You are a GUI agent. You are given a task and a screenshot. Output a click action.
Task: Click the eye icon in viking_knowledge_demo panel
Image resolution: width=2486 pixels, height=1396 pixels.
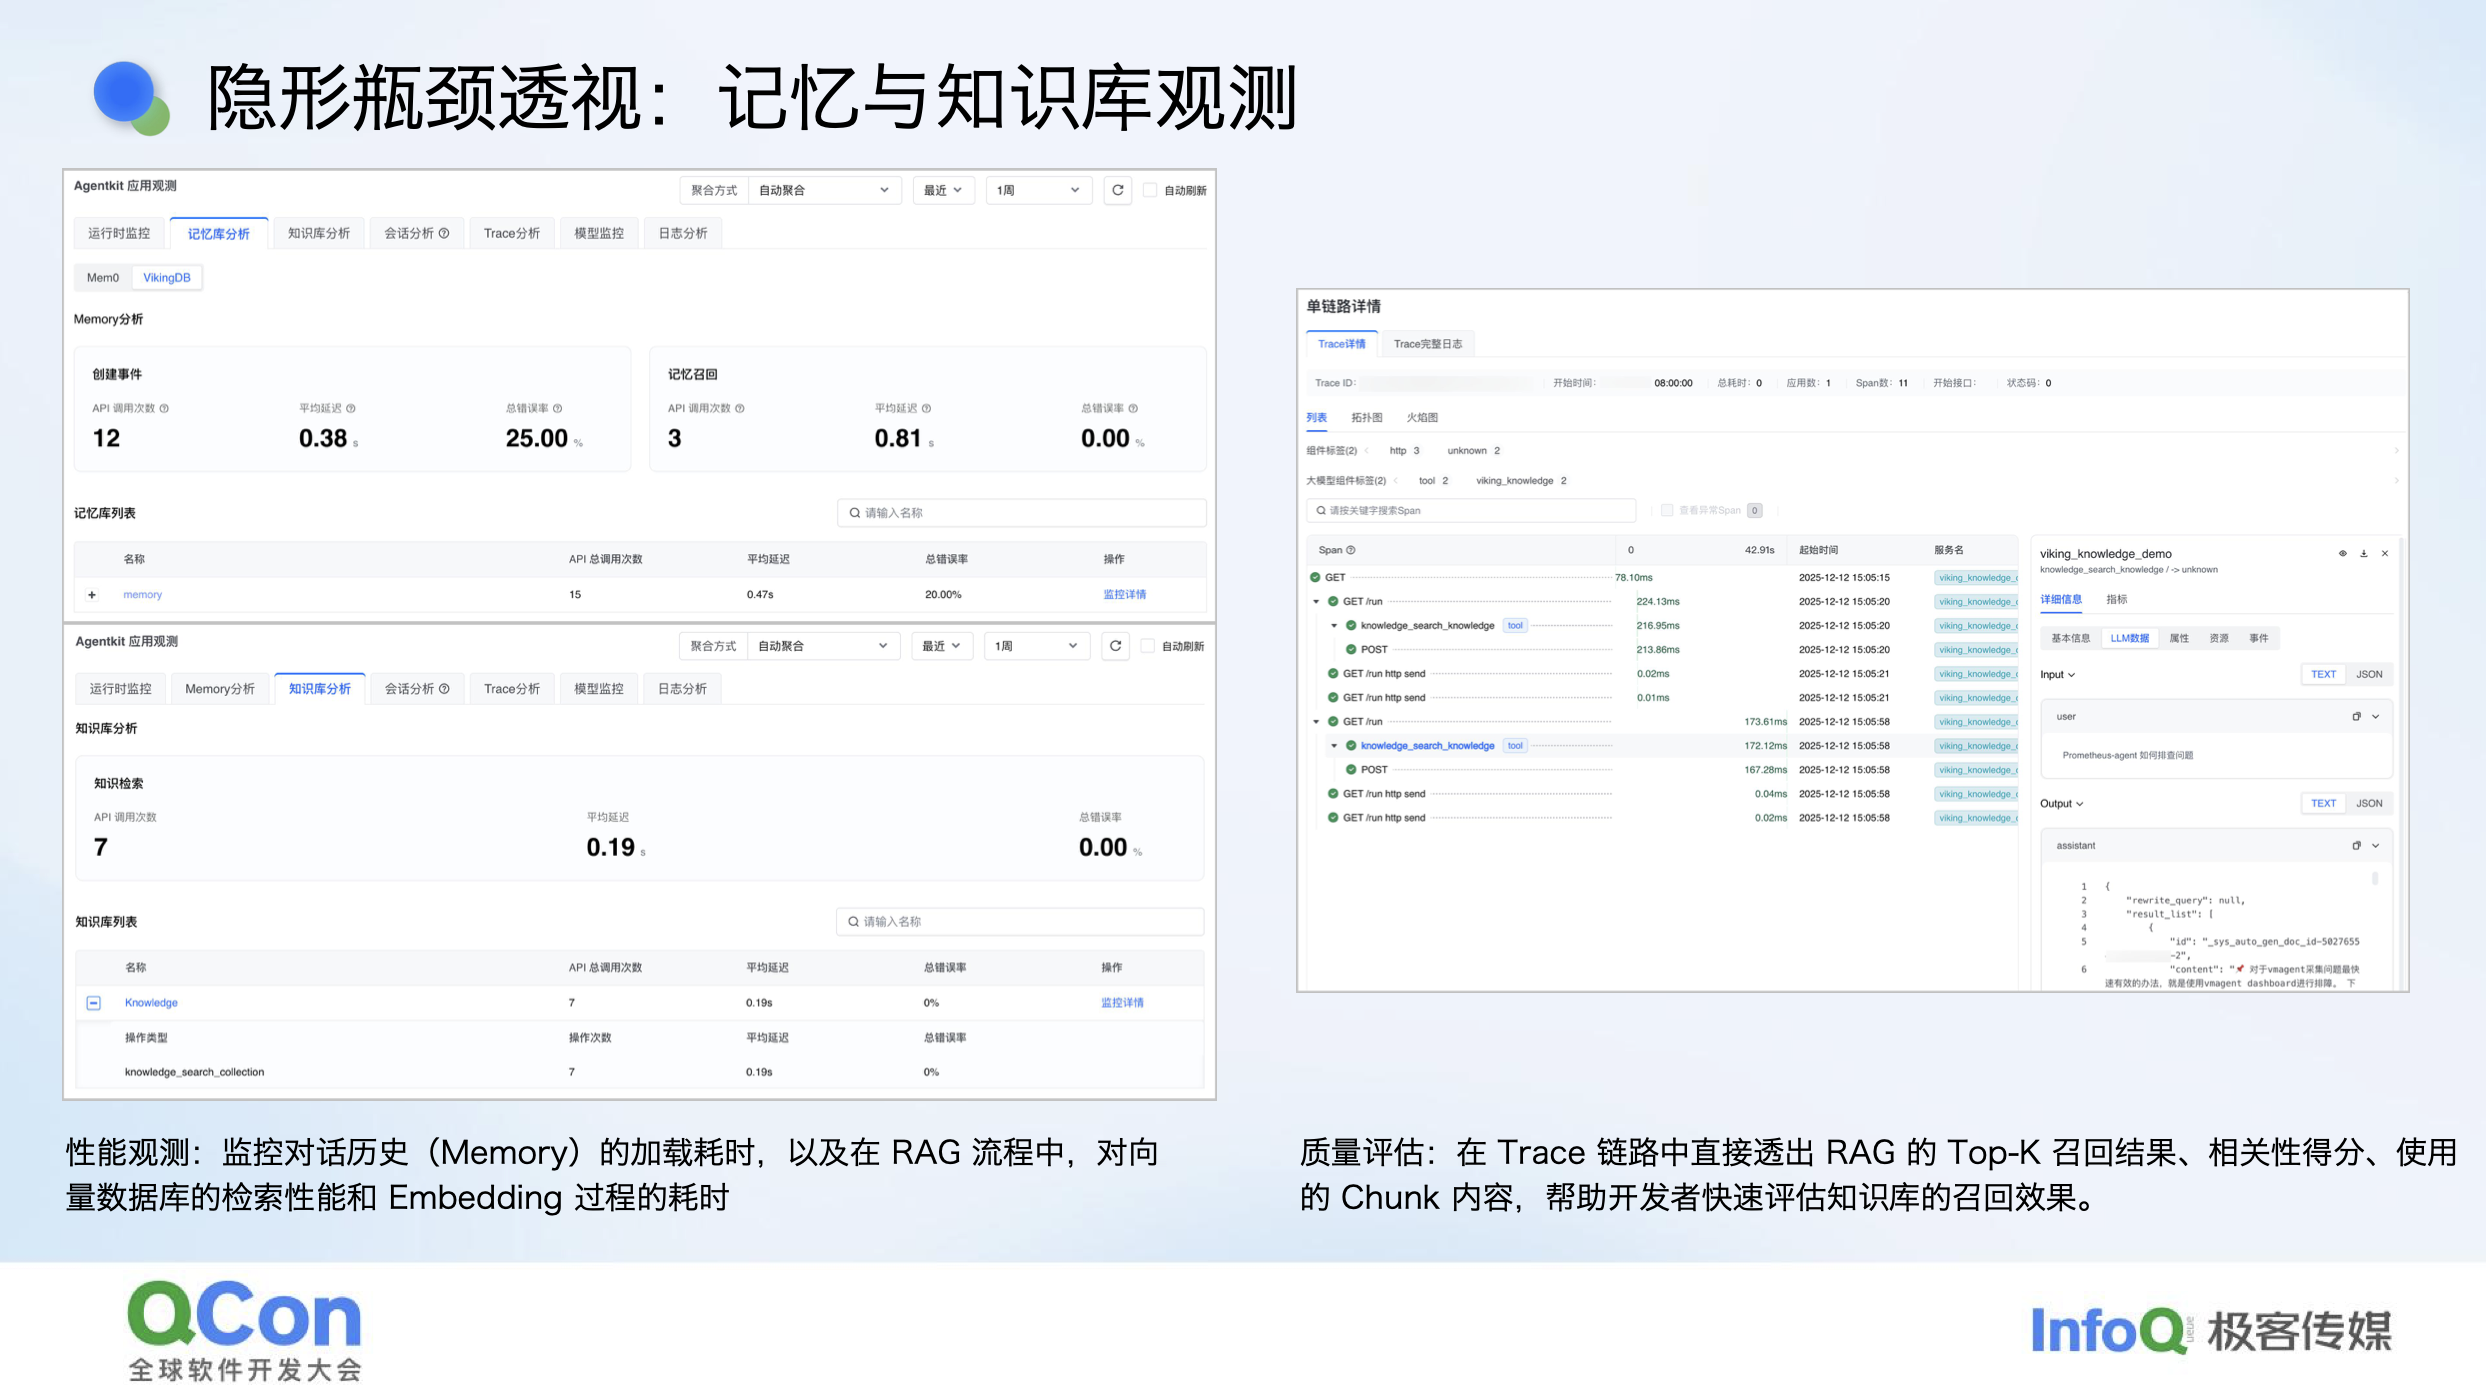(2342, 553)
